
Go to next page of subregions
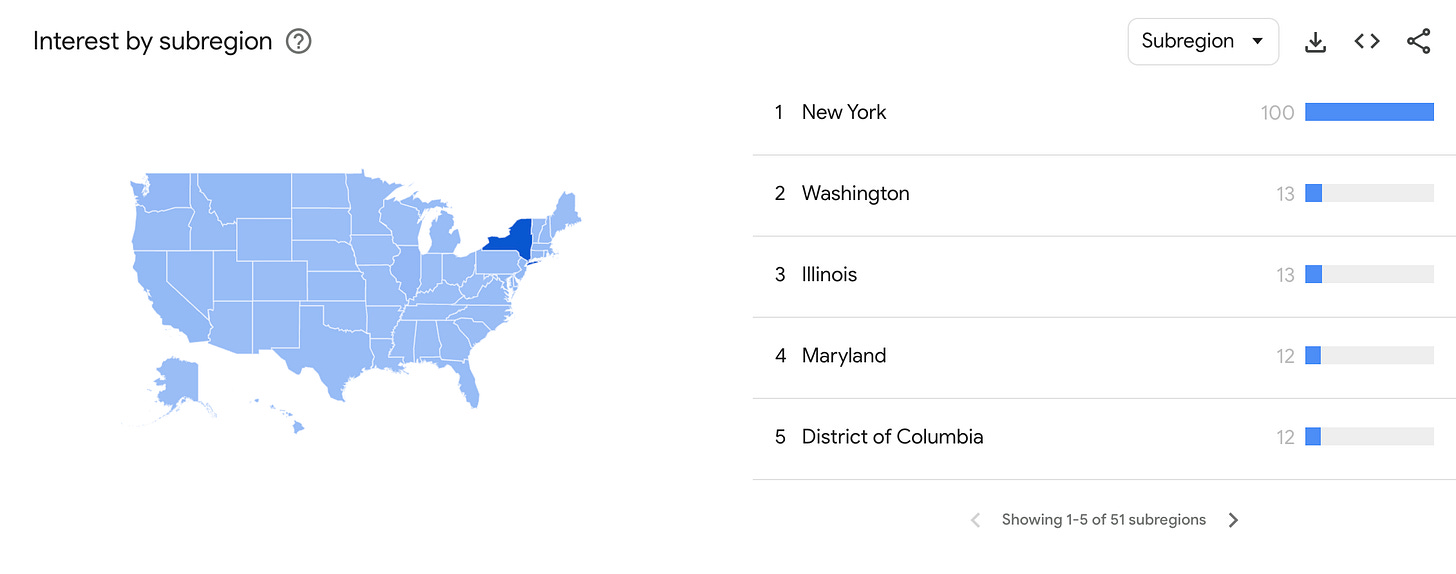click(x=1233, y=520)
